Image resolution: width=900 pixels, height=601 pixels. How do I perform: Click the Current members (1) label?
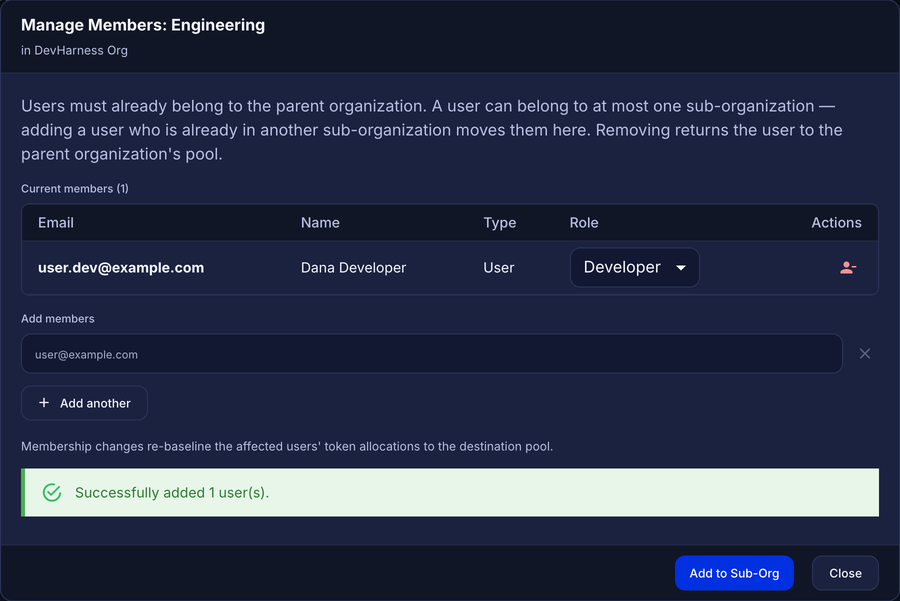75,189
